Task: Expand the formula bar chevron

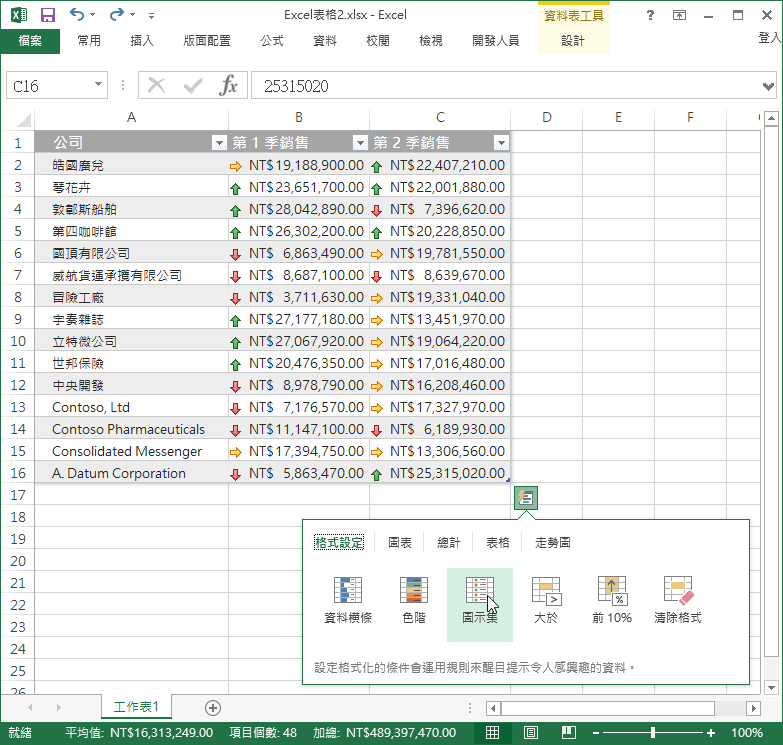Action: pyautogui.click(x=768, y=86)
